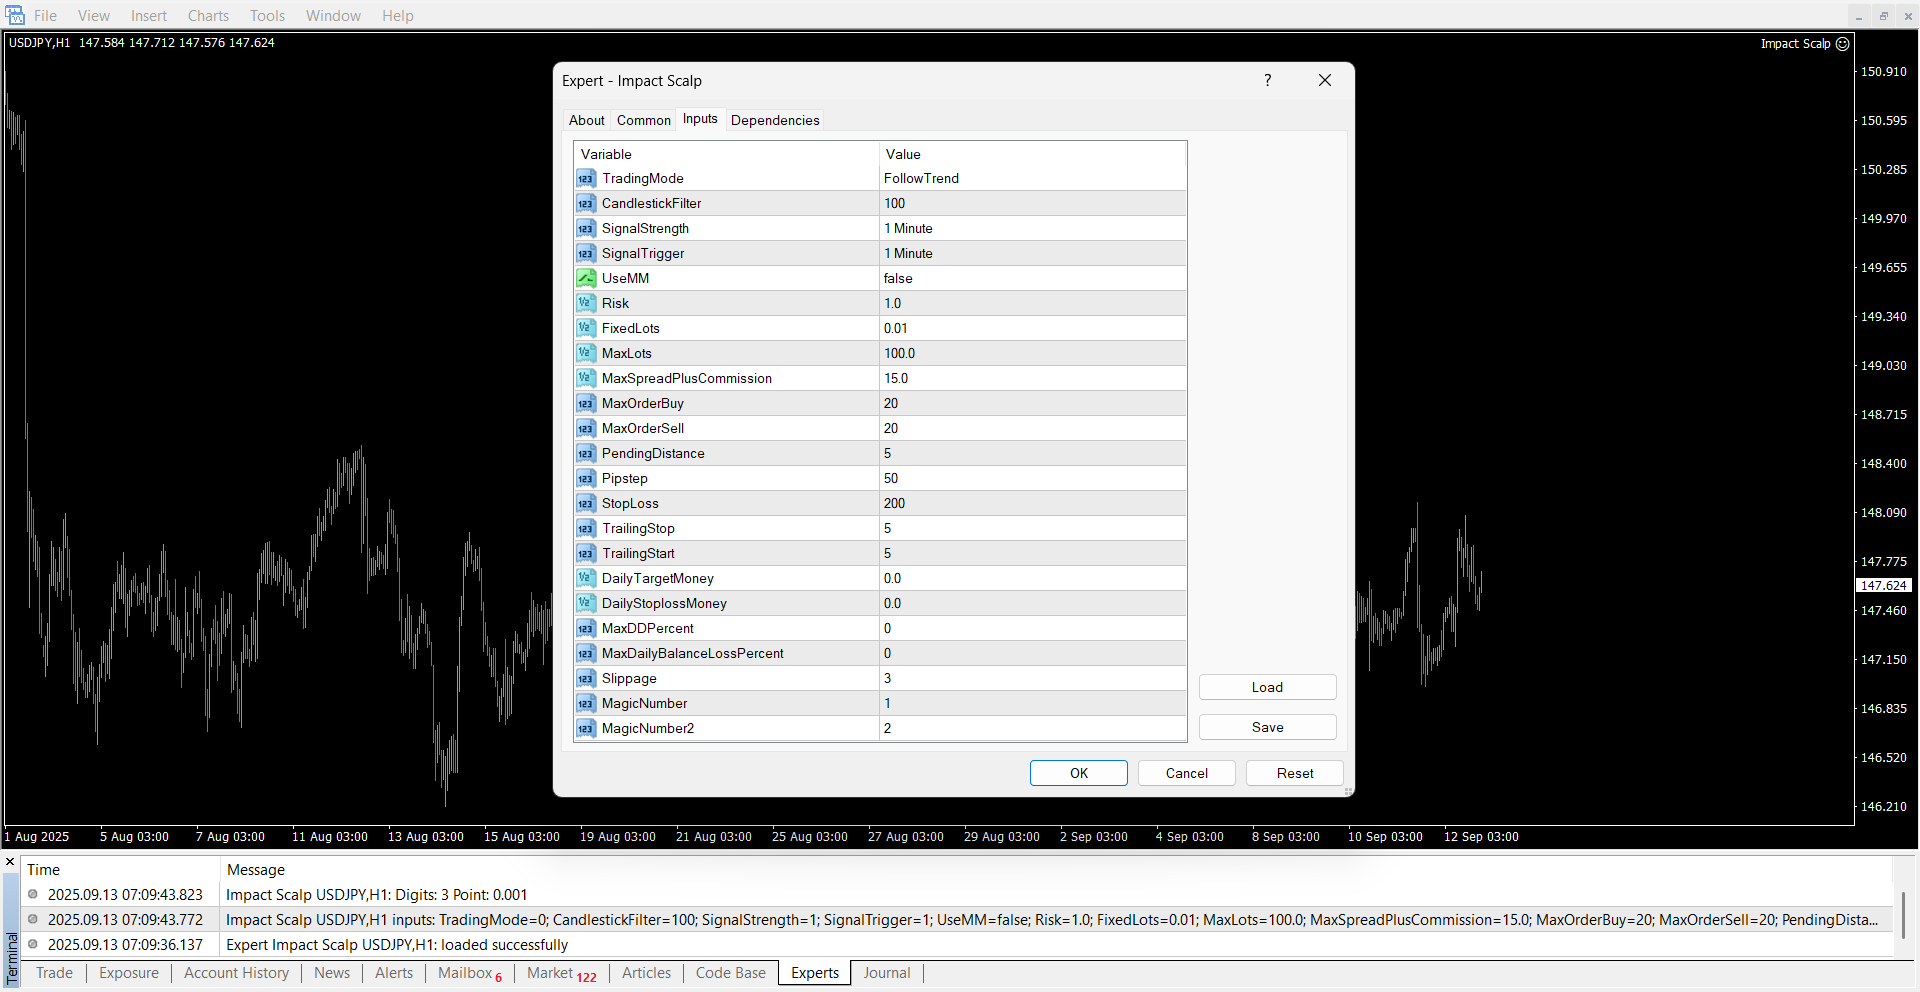Close the Terminal panel with X icon
The width and height of the screenshot is (1920, 992).
click(10, 862)
